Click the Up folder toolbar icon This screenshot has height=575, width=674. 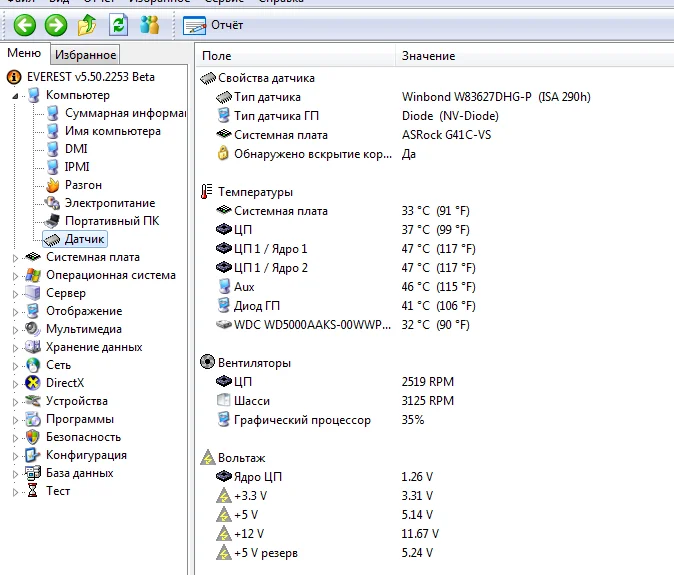87,25
